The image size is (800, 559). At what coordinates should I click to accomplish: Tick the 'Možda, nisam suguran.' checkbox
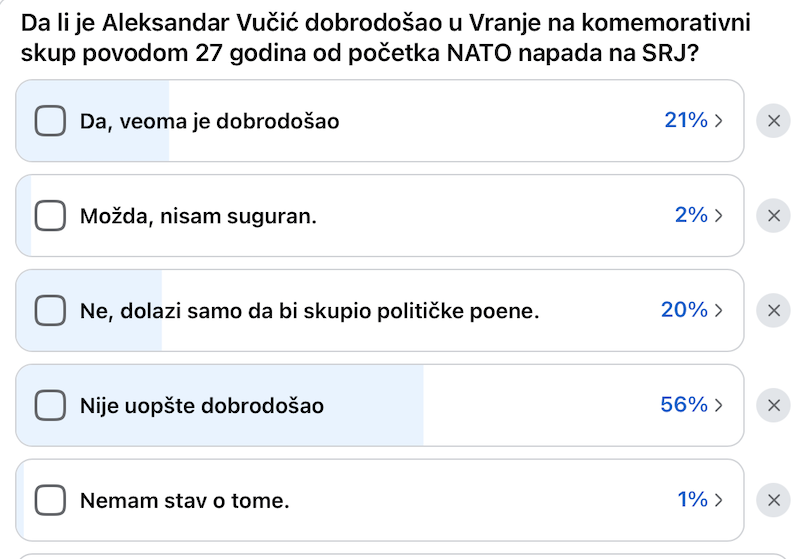(x=50, y=215)
